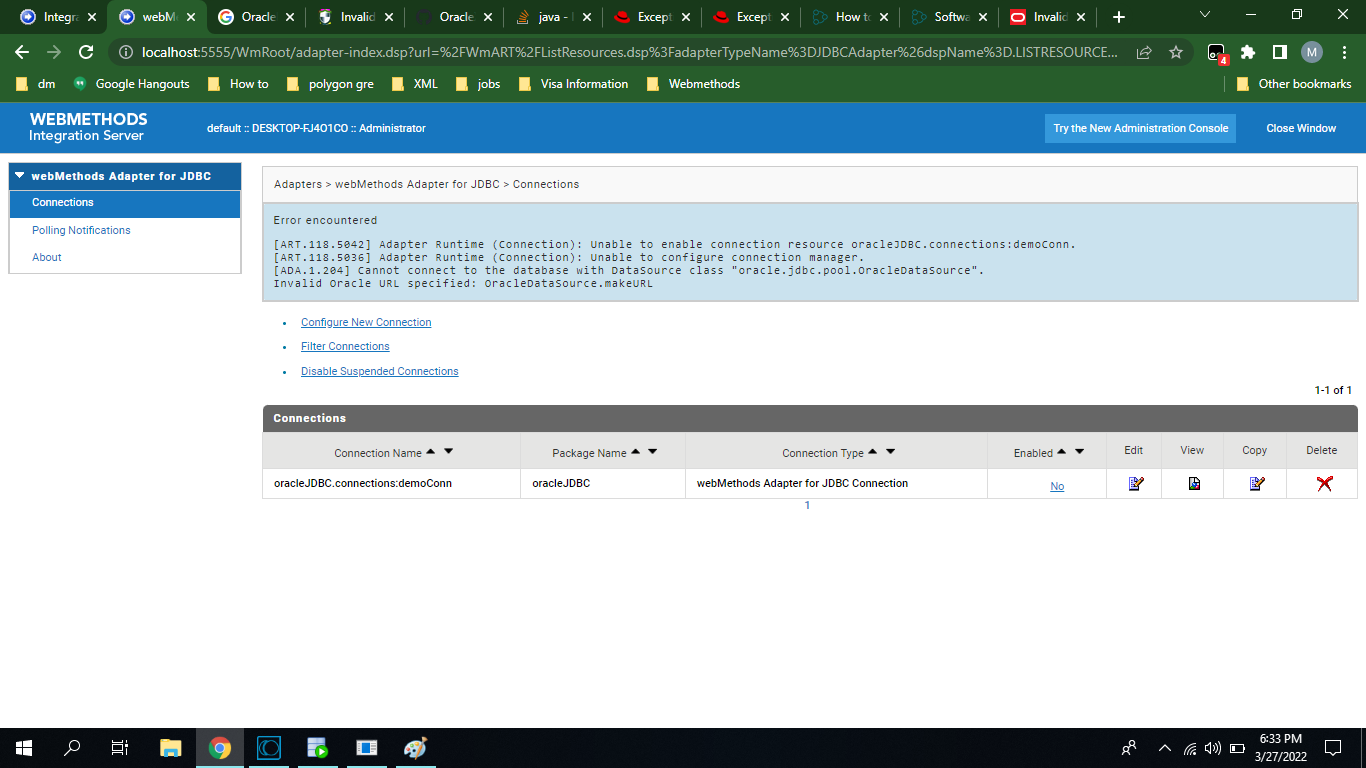Sort Connection Name descending with down arrow
The width and height of the screenshot is (1366, 768).
448,452
